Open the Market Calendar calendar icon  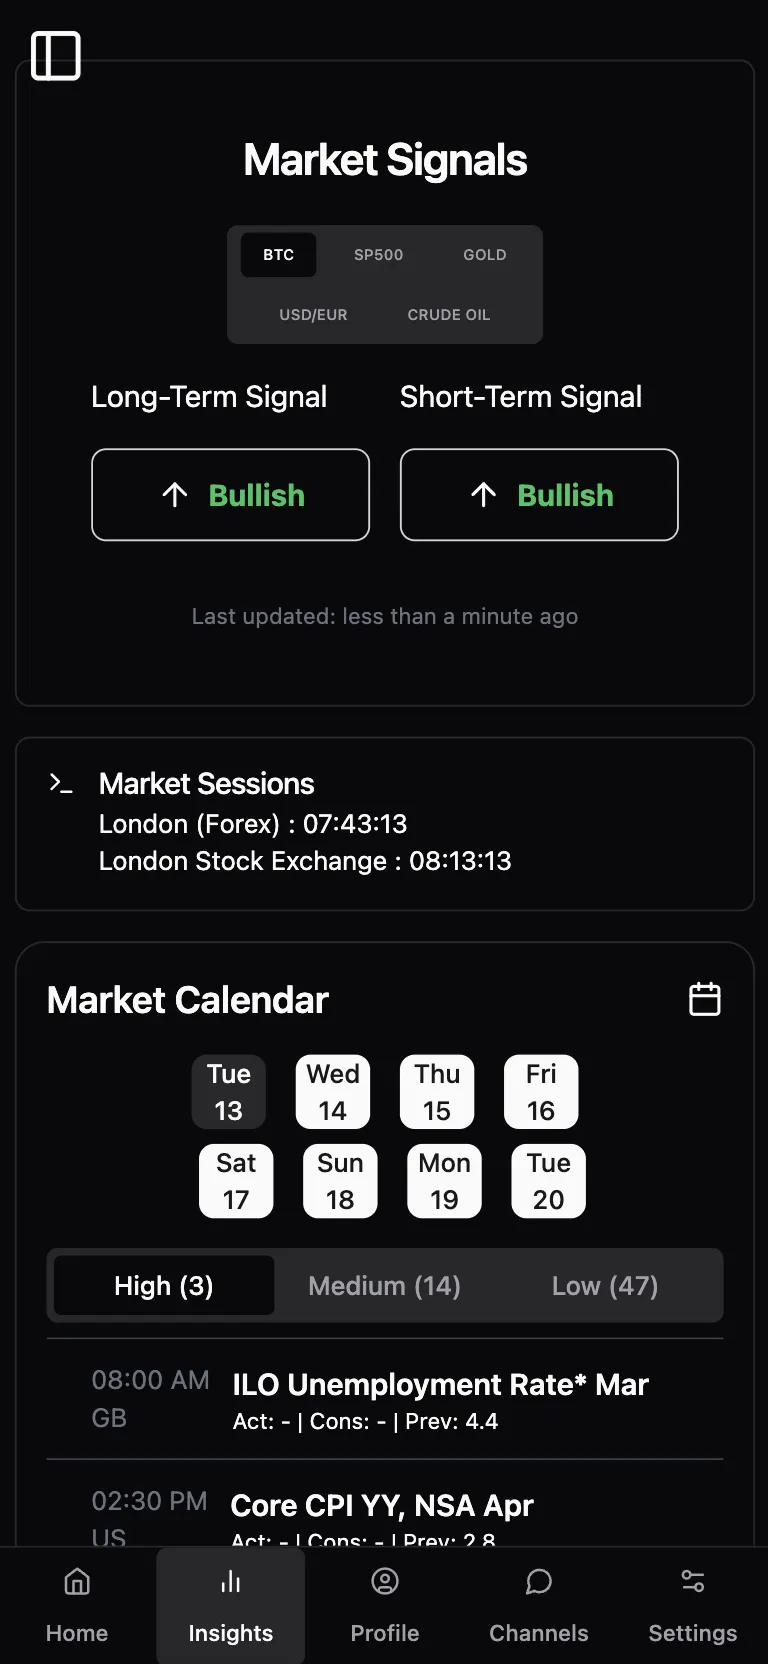click(x=705, y=999)
